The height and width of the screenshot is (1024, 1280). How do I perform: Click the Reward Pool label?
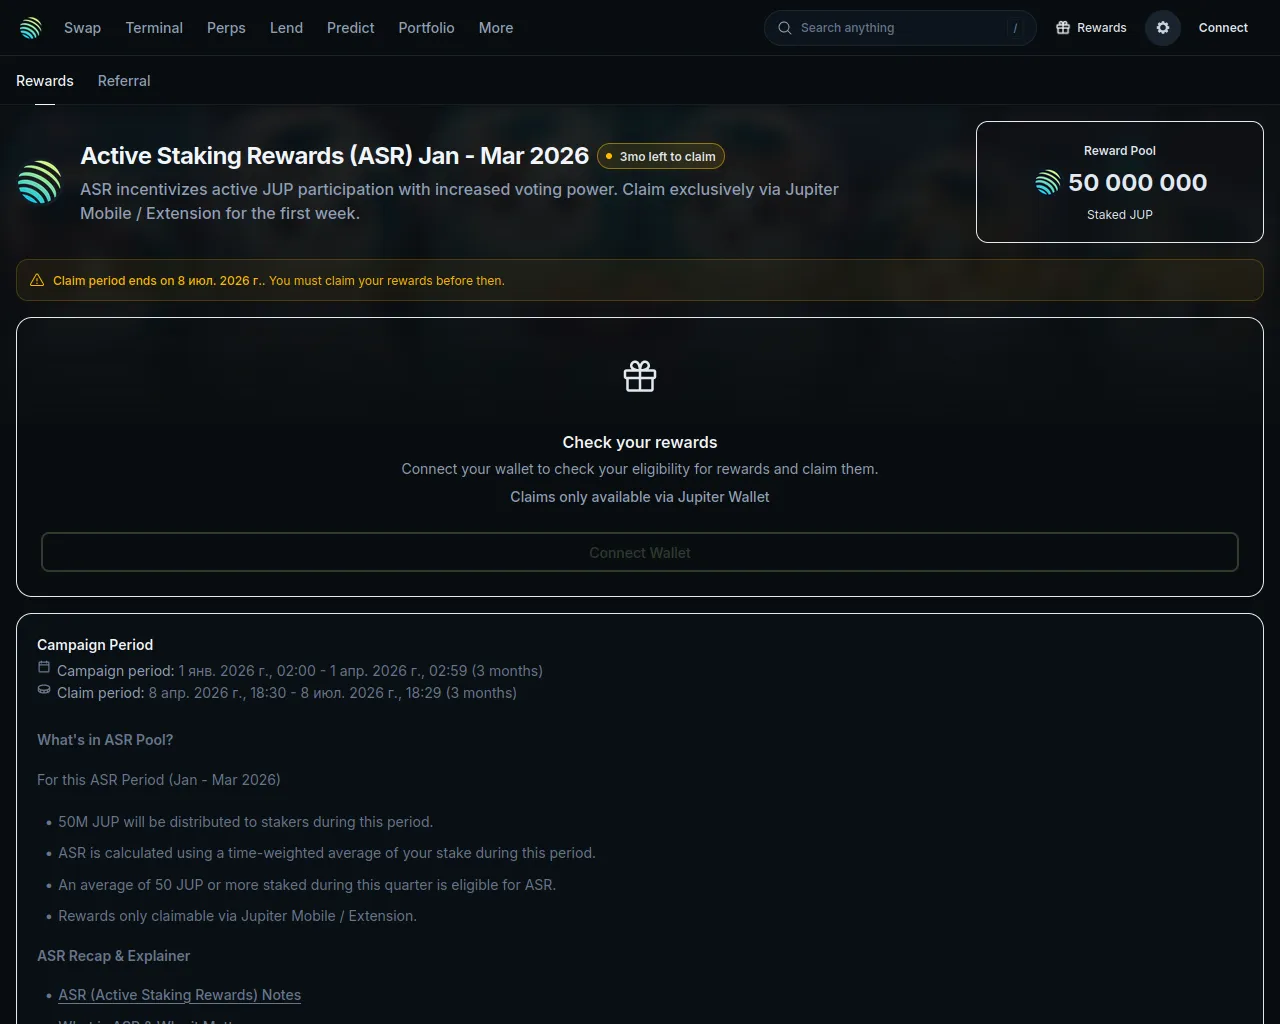[1120, 151]
